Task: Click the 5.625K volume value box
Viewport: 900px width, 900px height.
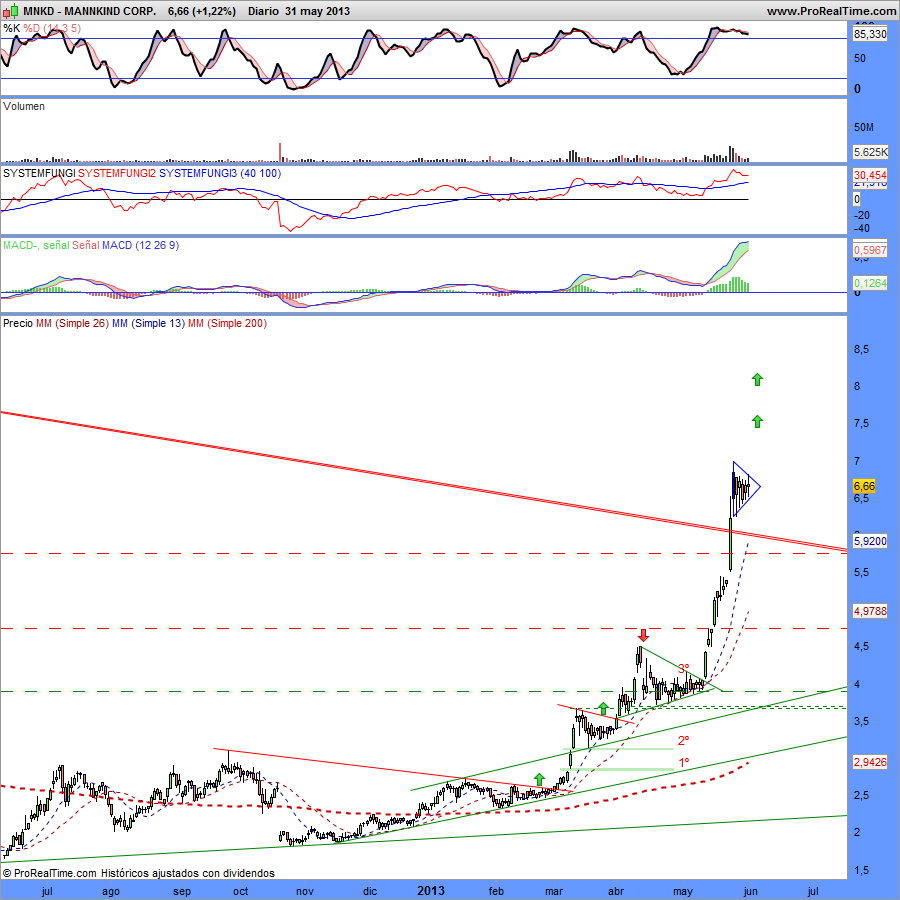Action: click(x=870, y=152)
